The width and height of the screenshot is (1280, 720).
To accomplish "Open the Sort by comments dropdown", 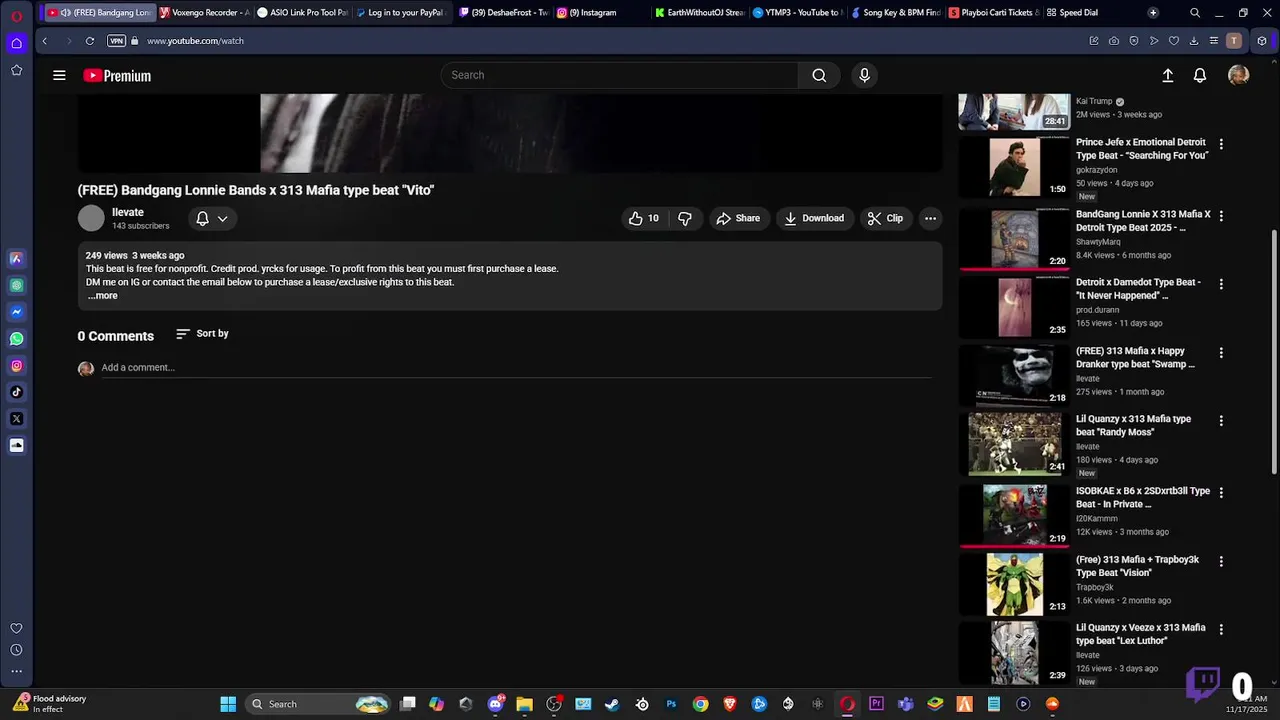I will pos(202,334).
